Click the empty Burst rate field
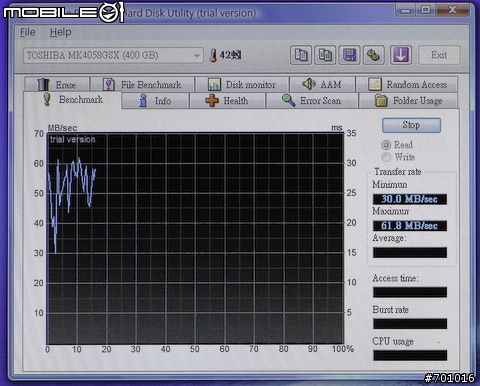This screenshot has height=386, width=480. [x=410, y=324]
